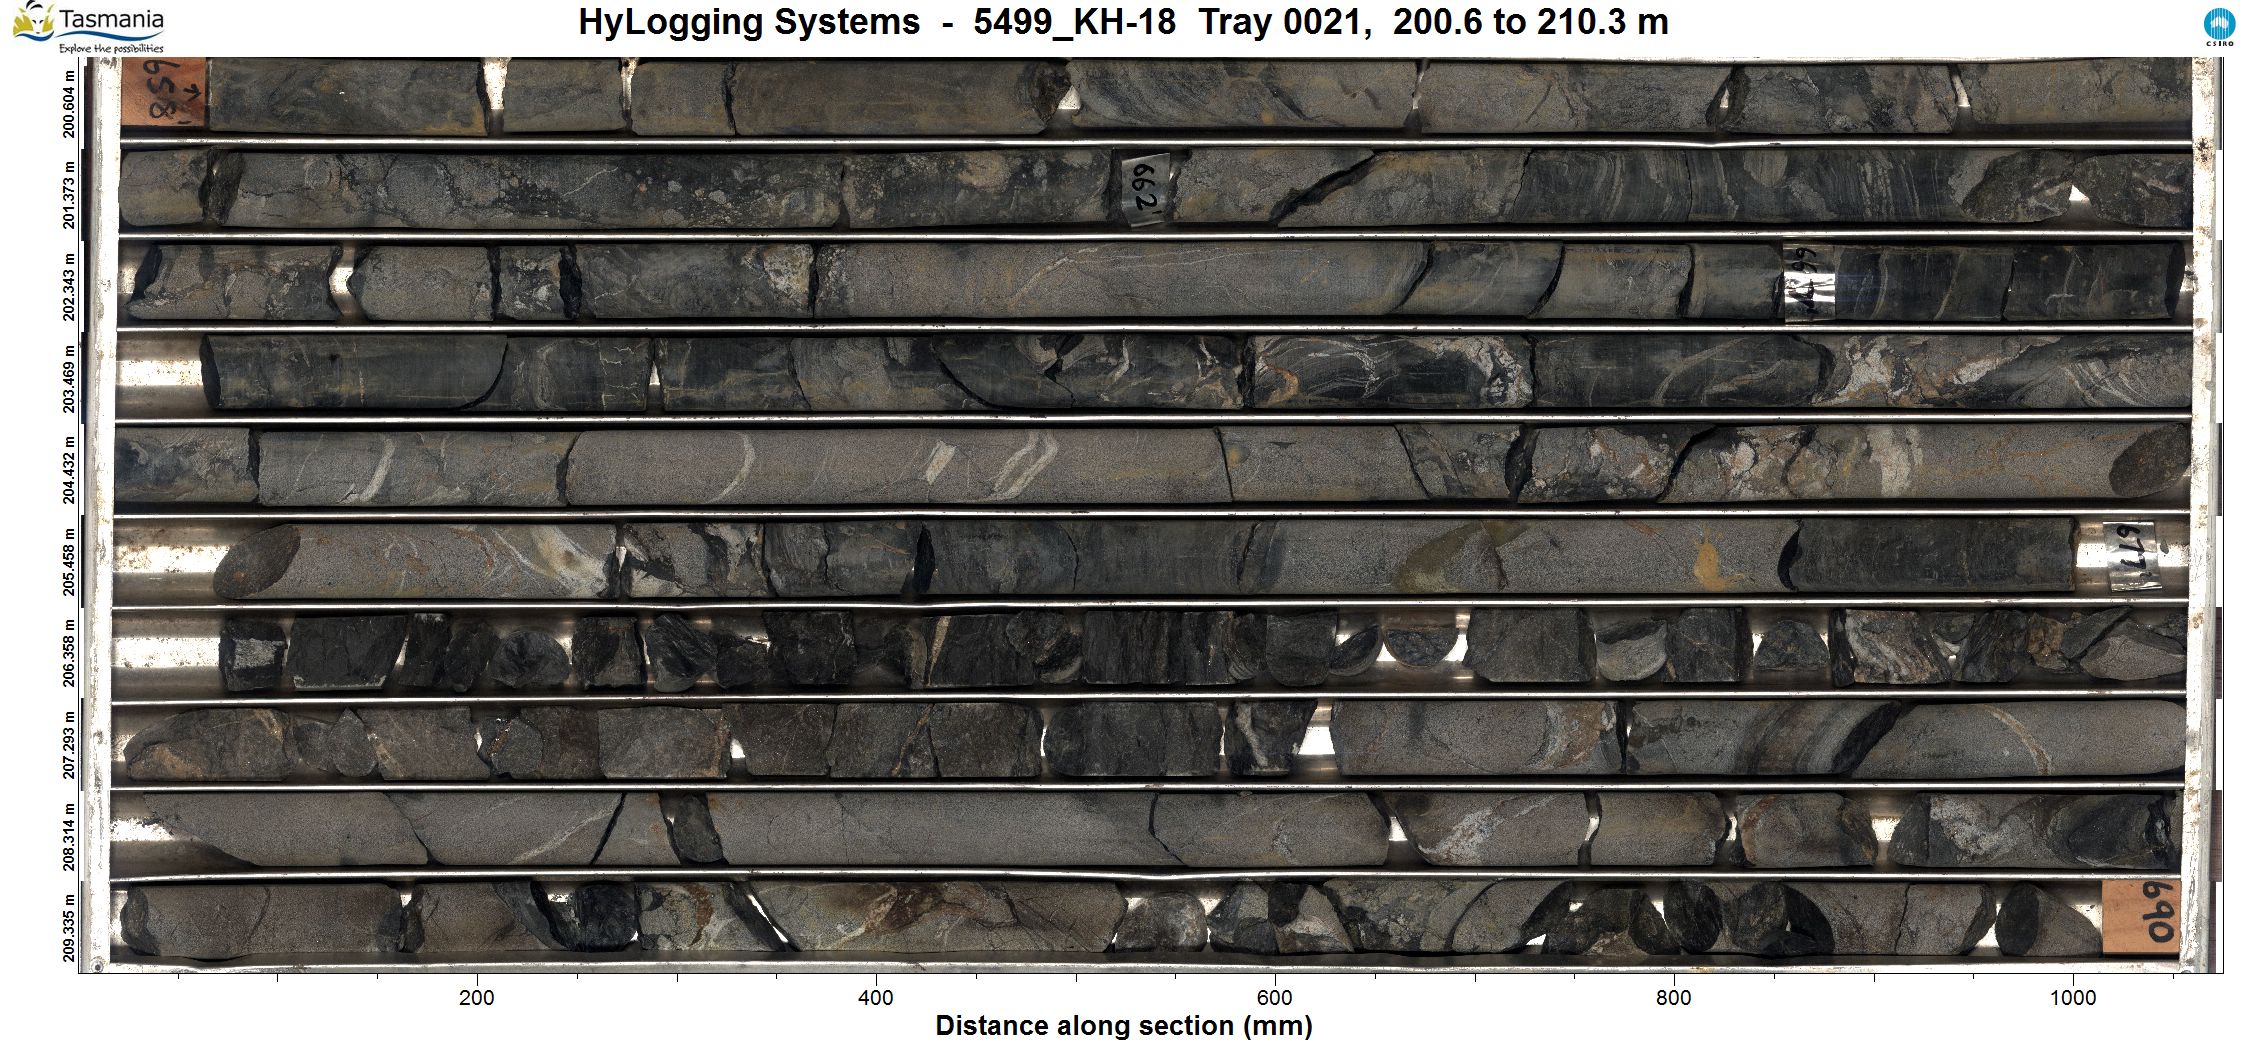Click the 201.373 m depth row label
Screen dimensions: 2249x1042
pos(69,195)
